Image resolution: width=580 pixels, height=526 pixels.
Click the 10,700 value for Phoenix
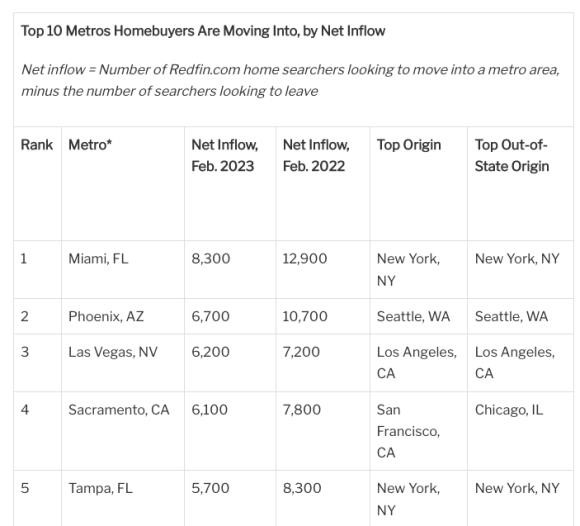305,316
